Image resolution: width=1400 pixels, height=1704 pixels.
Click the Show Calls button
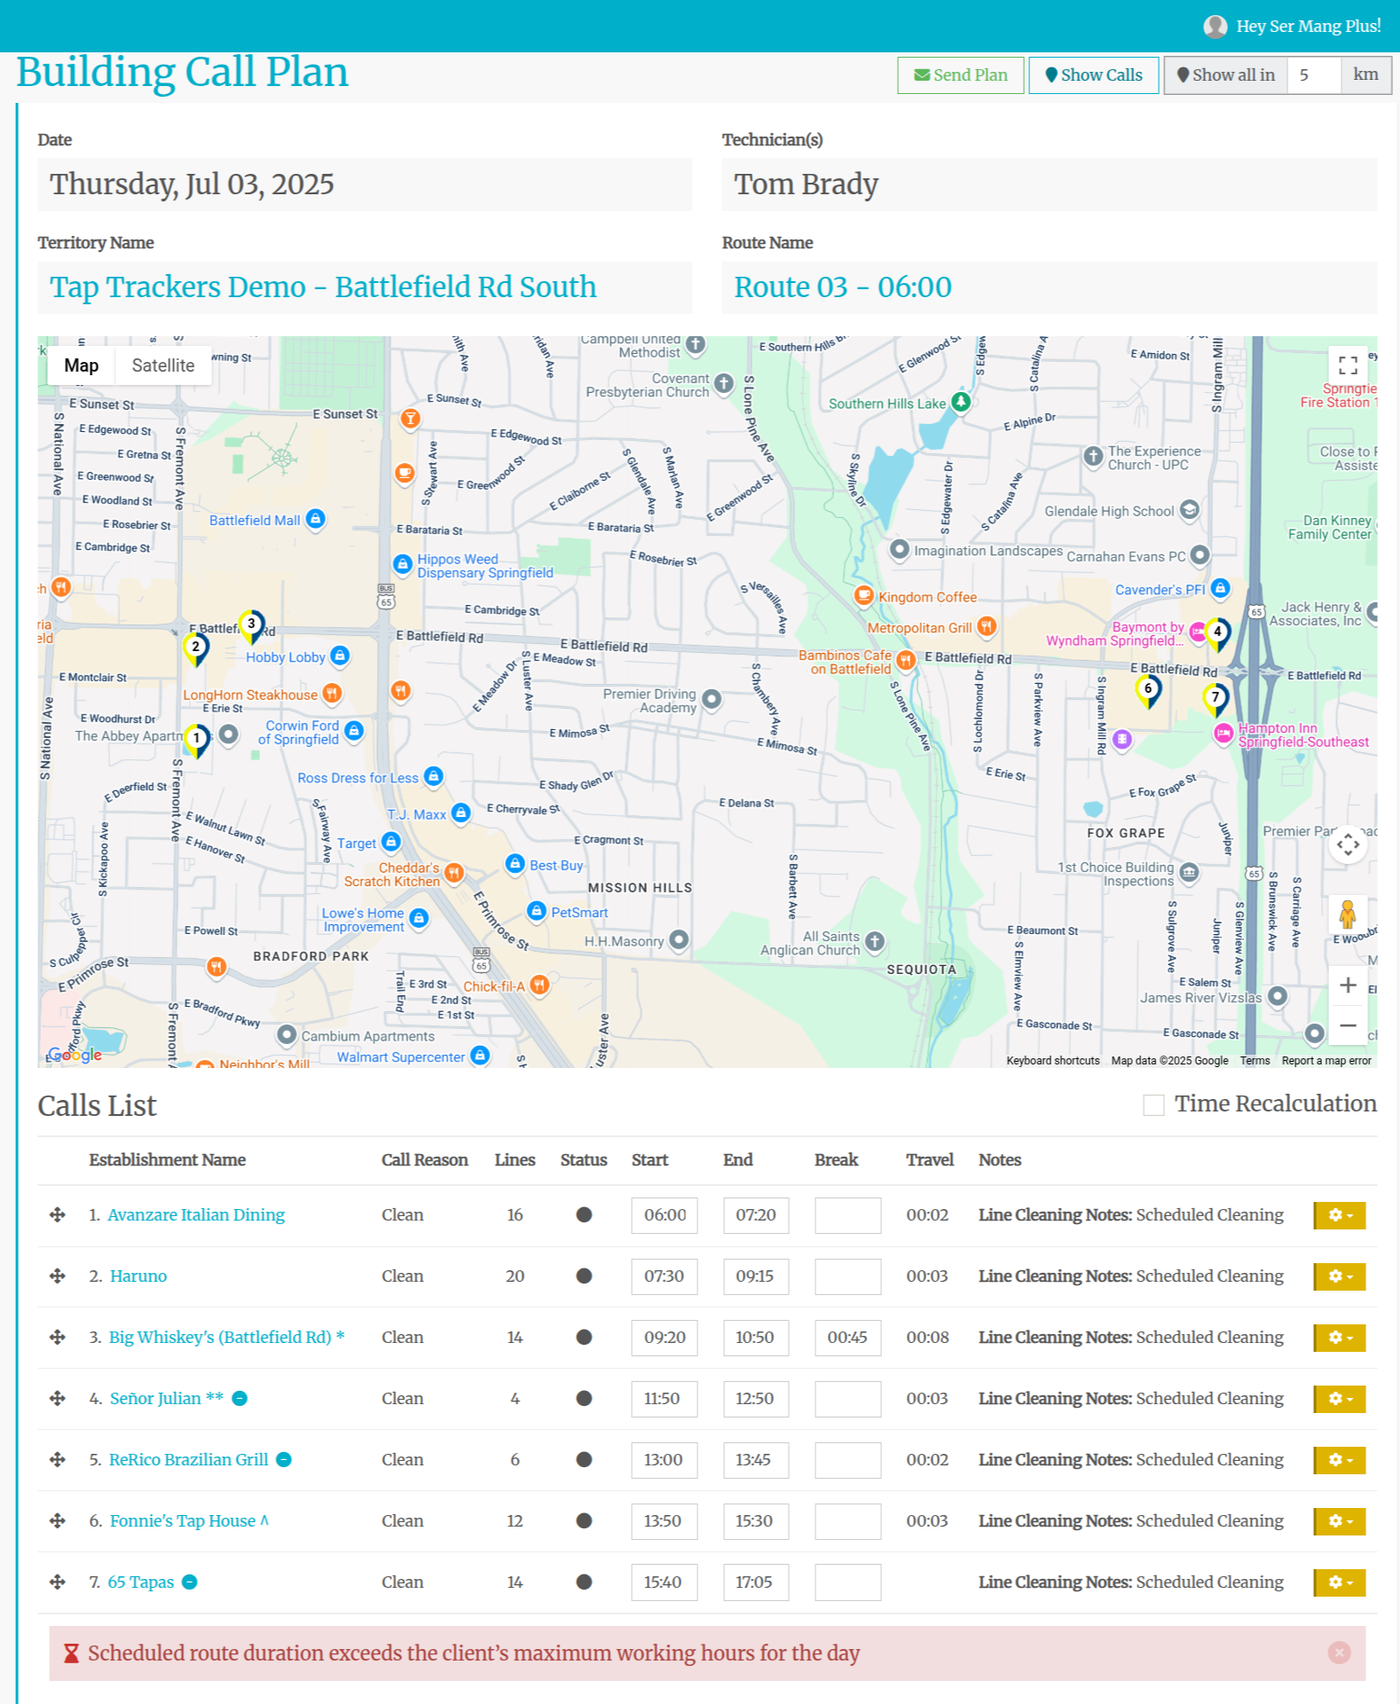[x=1094, y=75]
